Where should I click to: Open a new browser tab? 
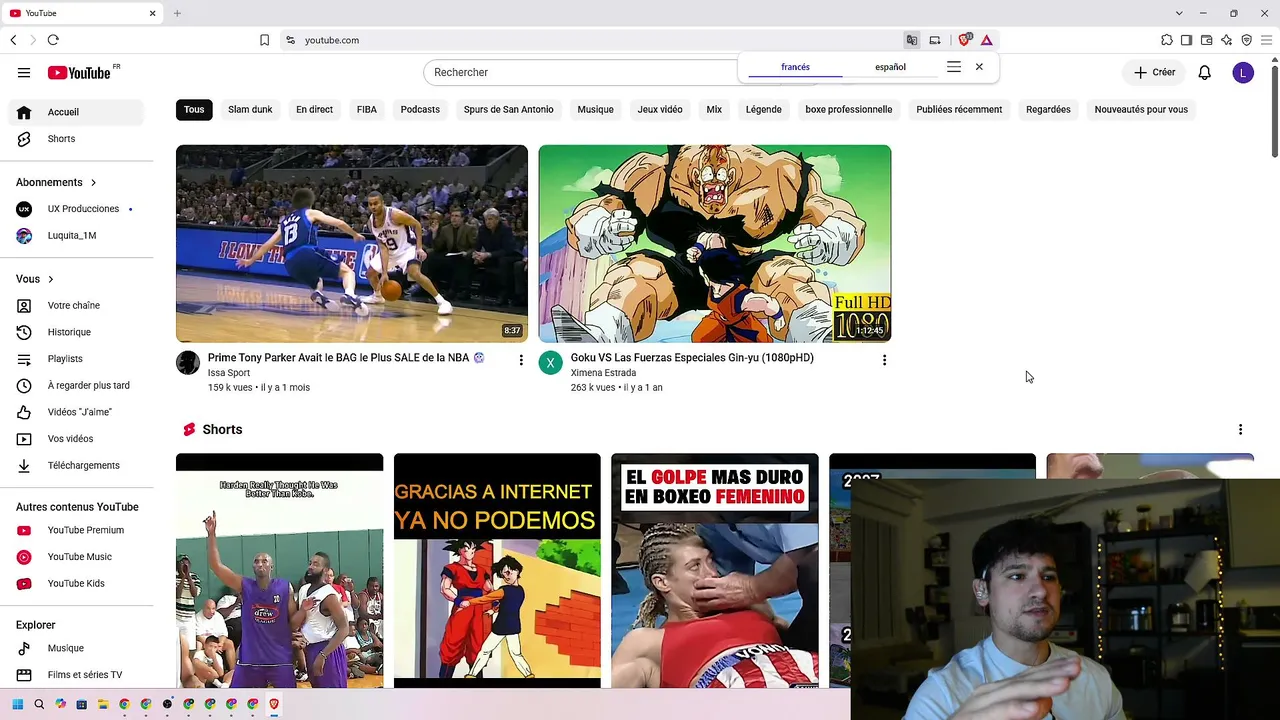[x=177, y=13]
